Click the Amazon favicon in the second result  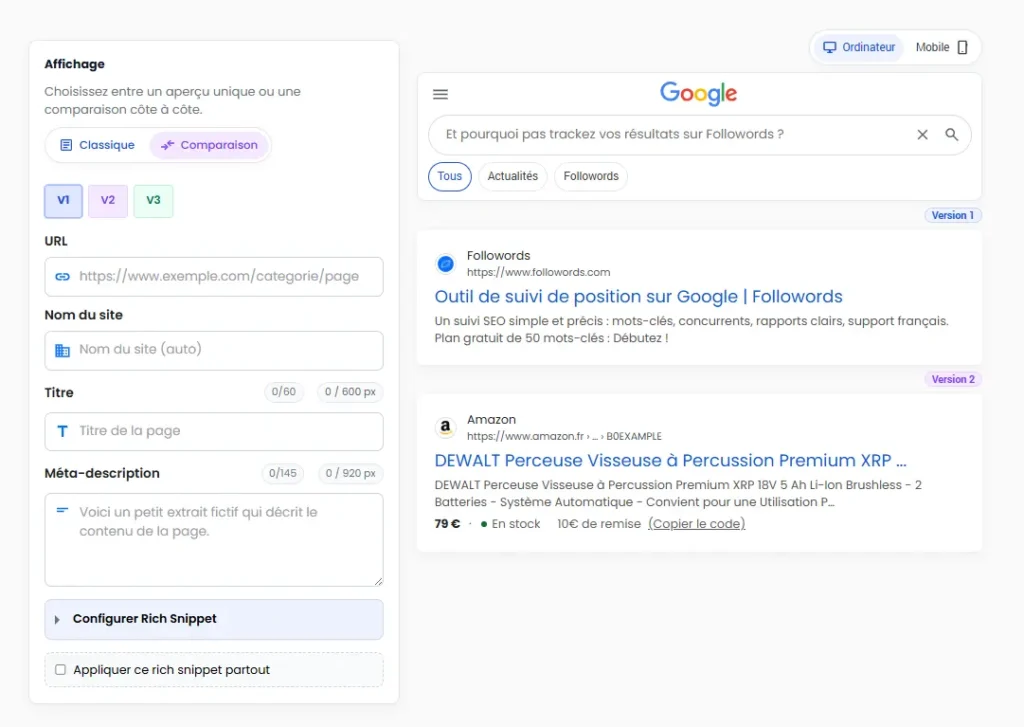(x=445, y=427)
